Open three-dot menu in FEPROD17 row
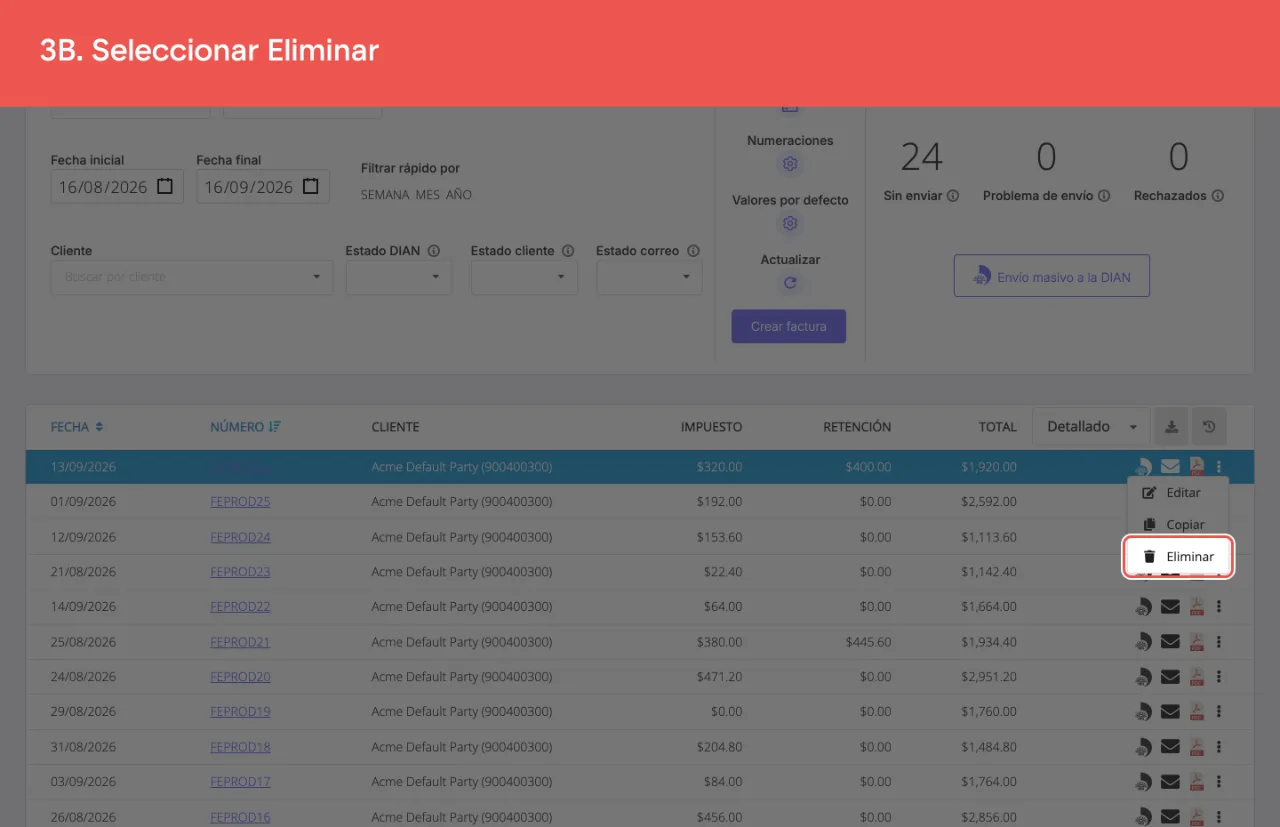The width and height of the screenshot is (1280, 827). coord(1219,782)
